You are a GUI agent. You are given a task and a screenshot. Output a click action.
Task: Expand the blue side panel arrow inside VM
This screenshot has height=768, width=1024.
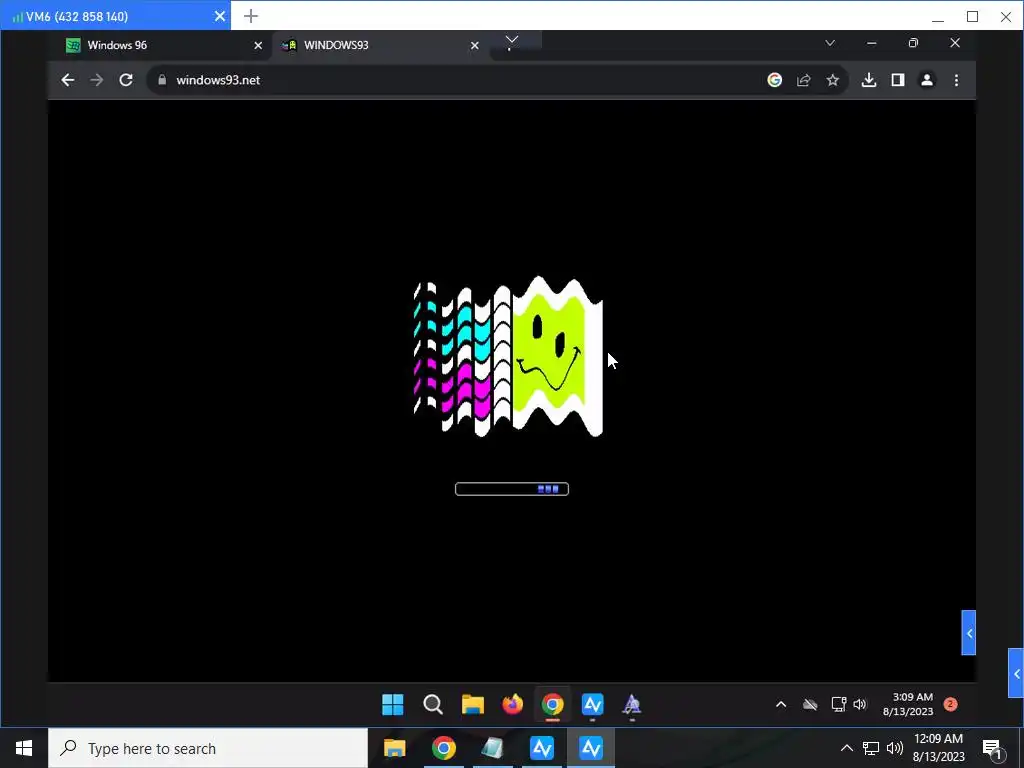tap(969, 633)
